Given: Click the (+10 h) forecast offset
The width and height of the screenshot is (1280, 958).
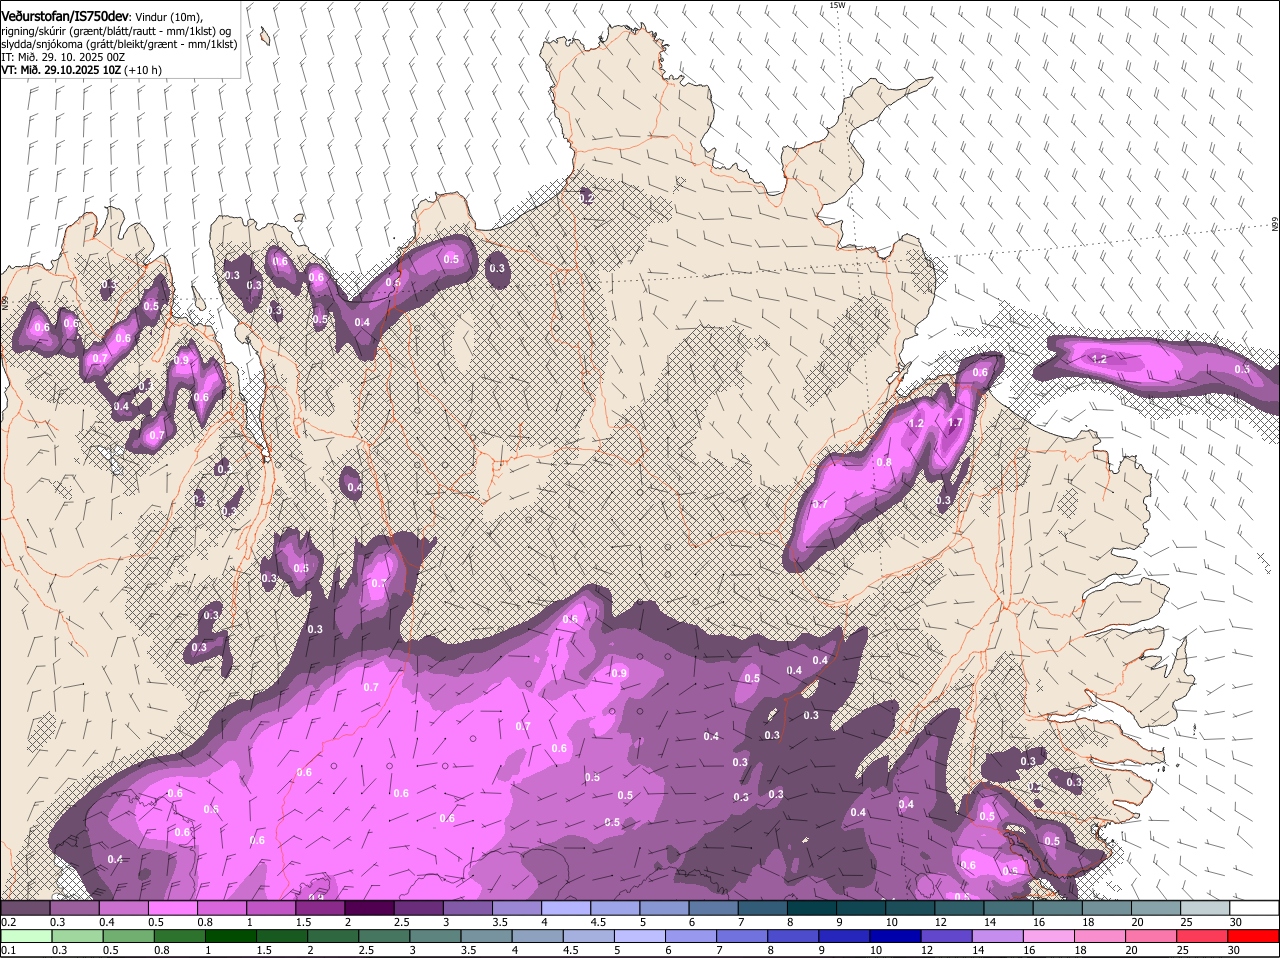Looking at the screenshot, I should (x=144, y=70).
